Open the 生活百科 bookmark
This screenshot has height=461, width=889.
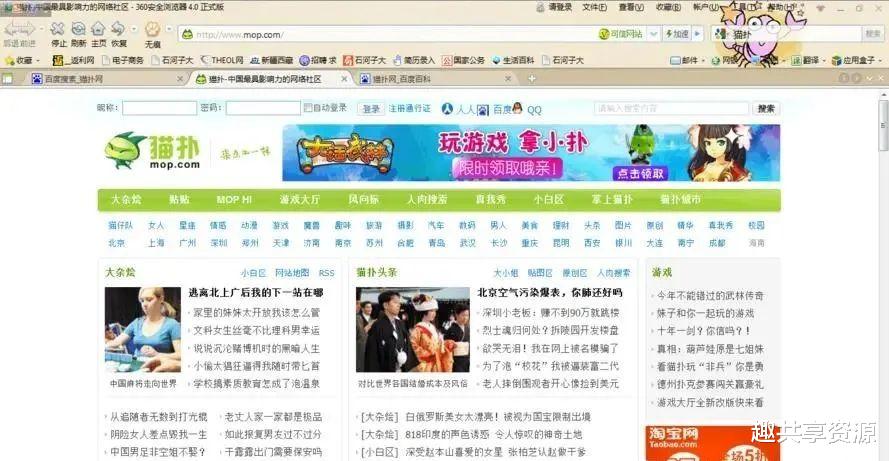pyautogui.click(x=513, y=60)
